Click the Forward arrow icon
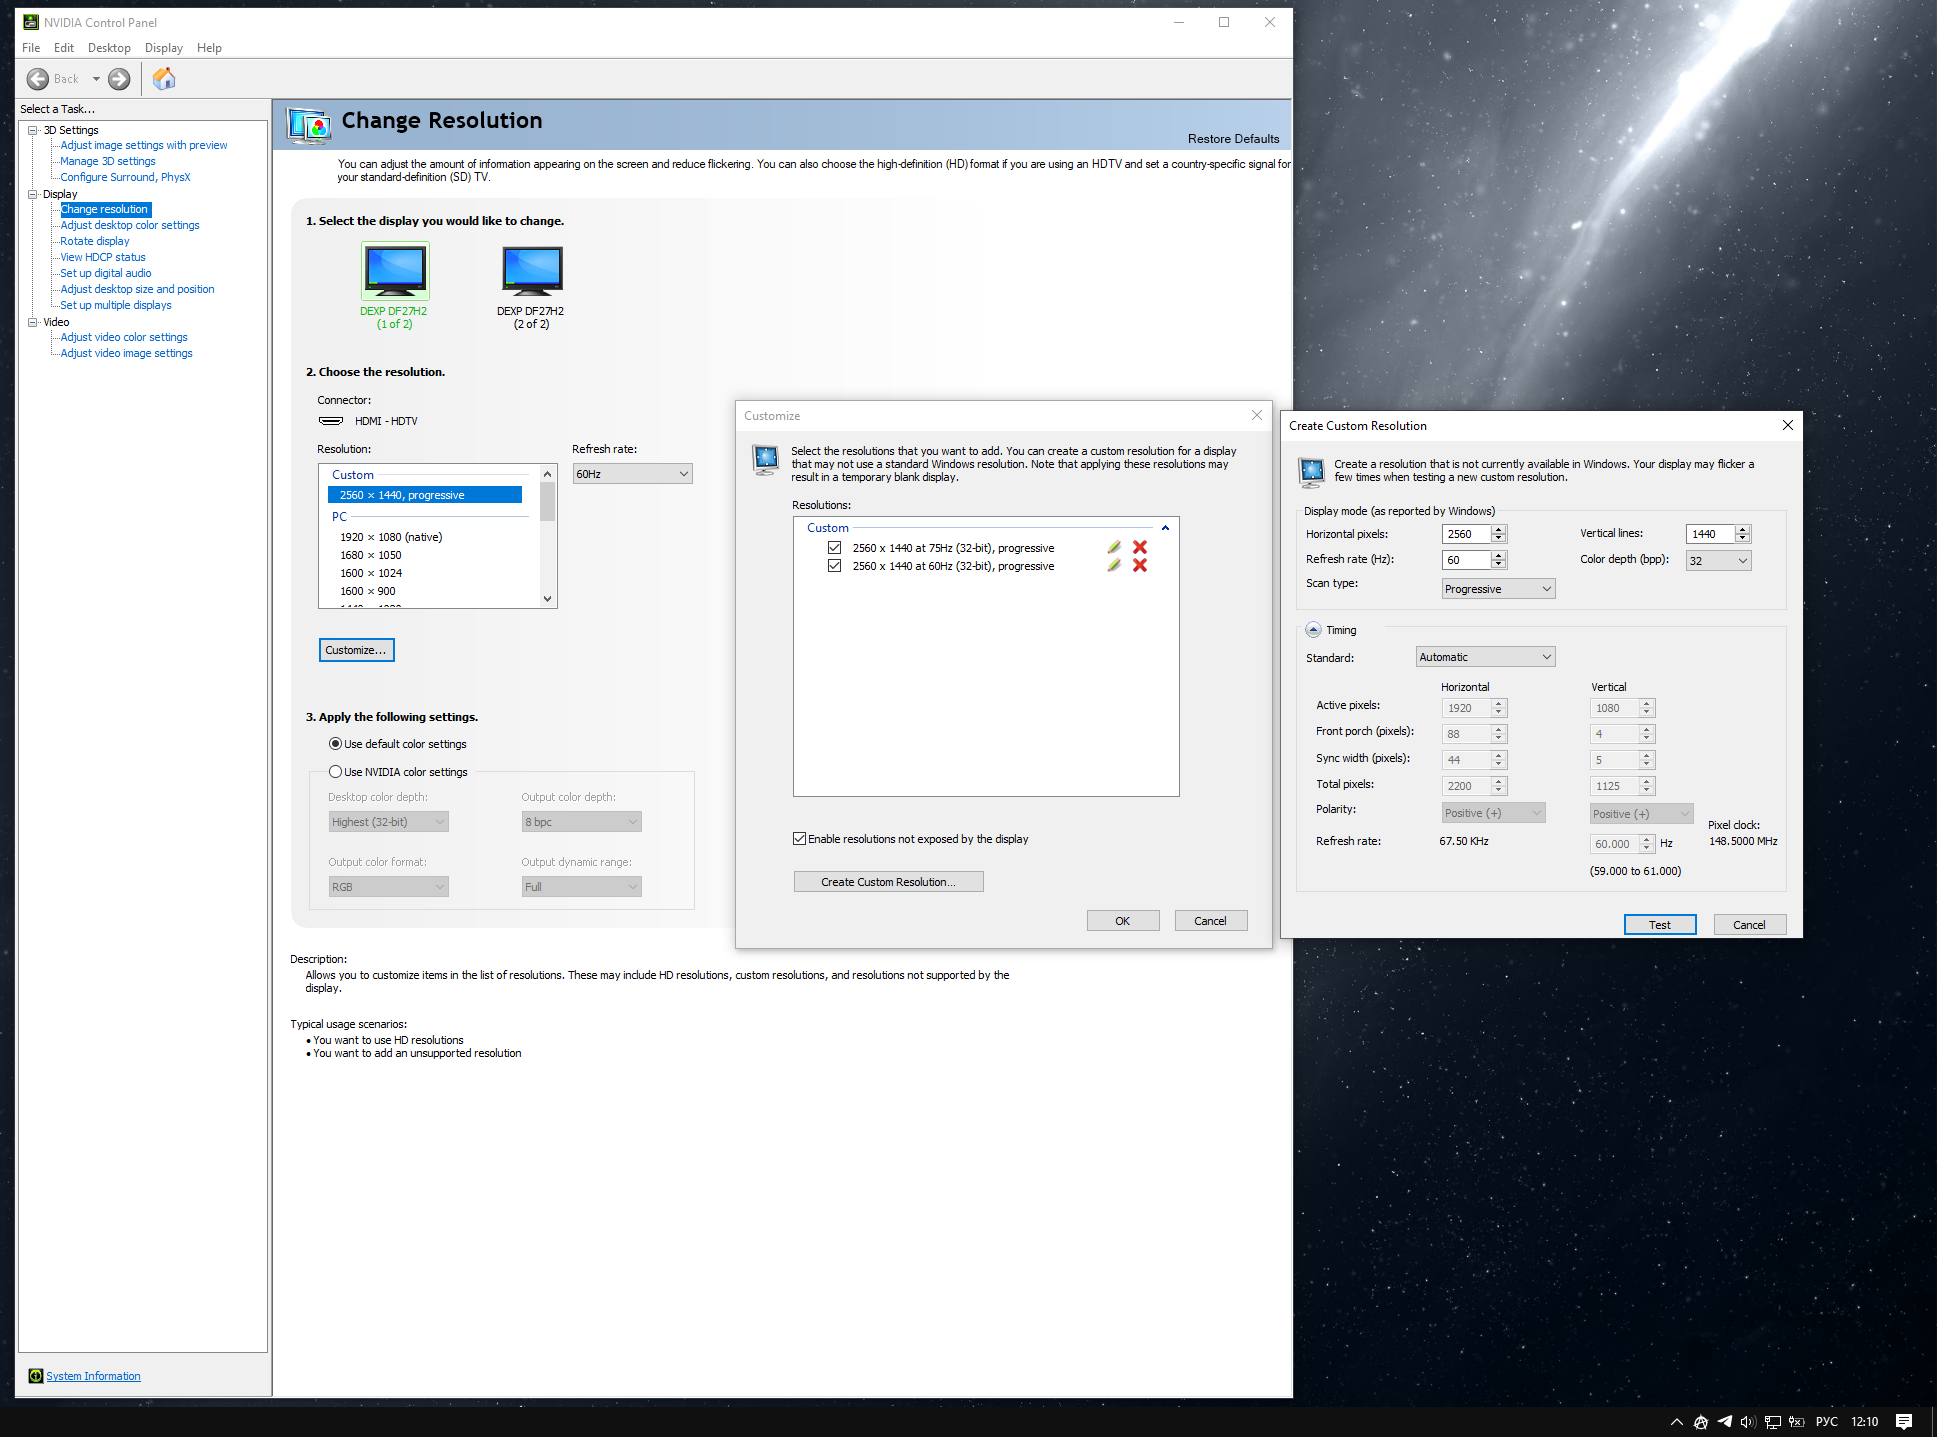Screen dimensions: 1937x1437 [x=119, y=79]
